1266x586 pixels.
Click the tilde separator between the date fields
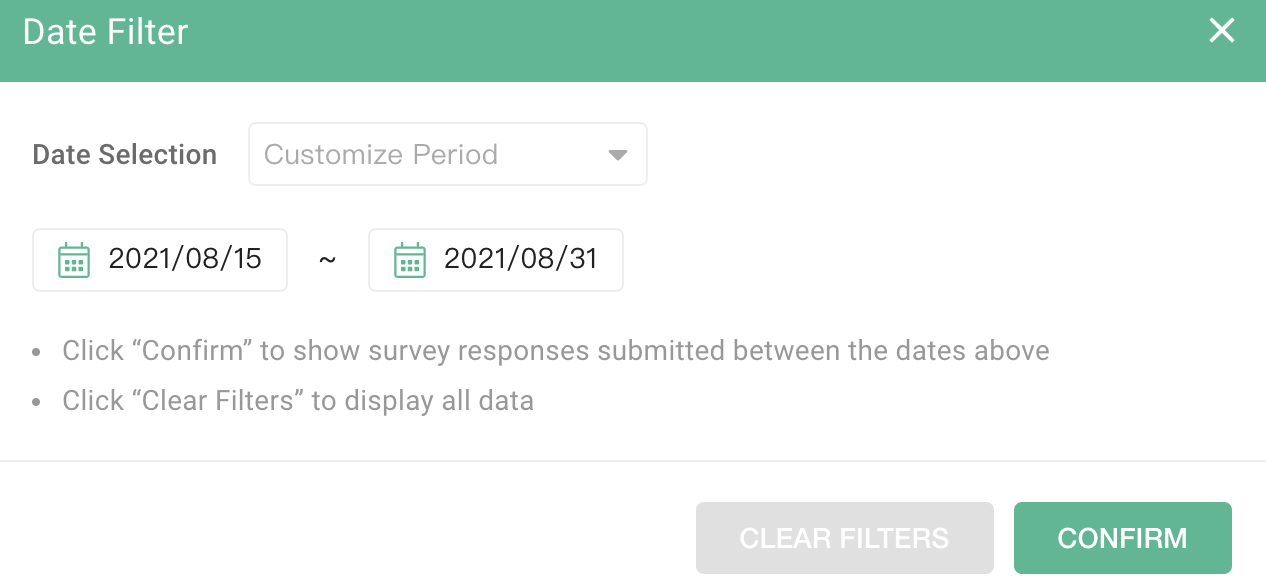coord(326,260)
